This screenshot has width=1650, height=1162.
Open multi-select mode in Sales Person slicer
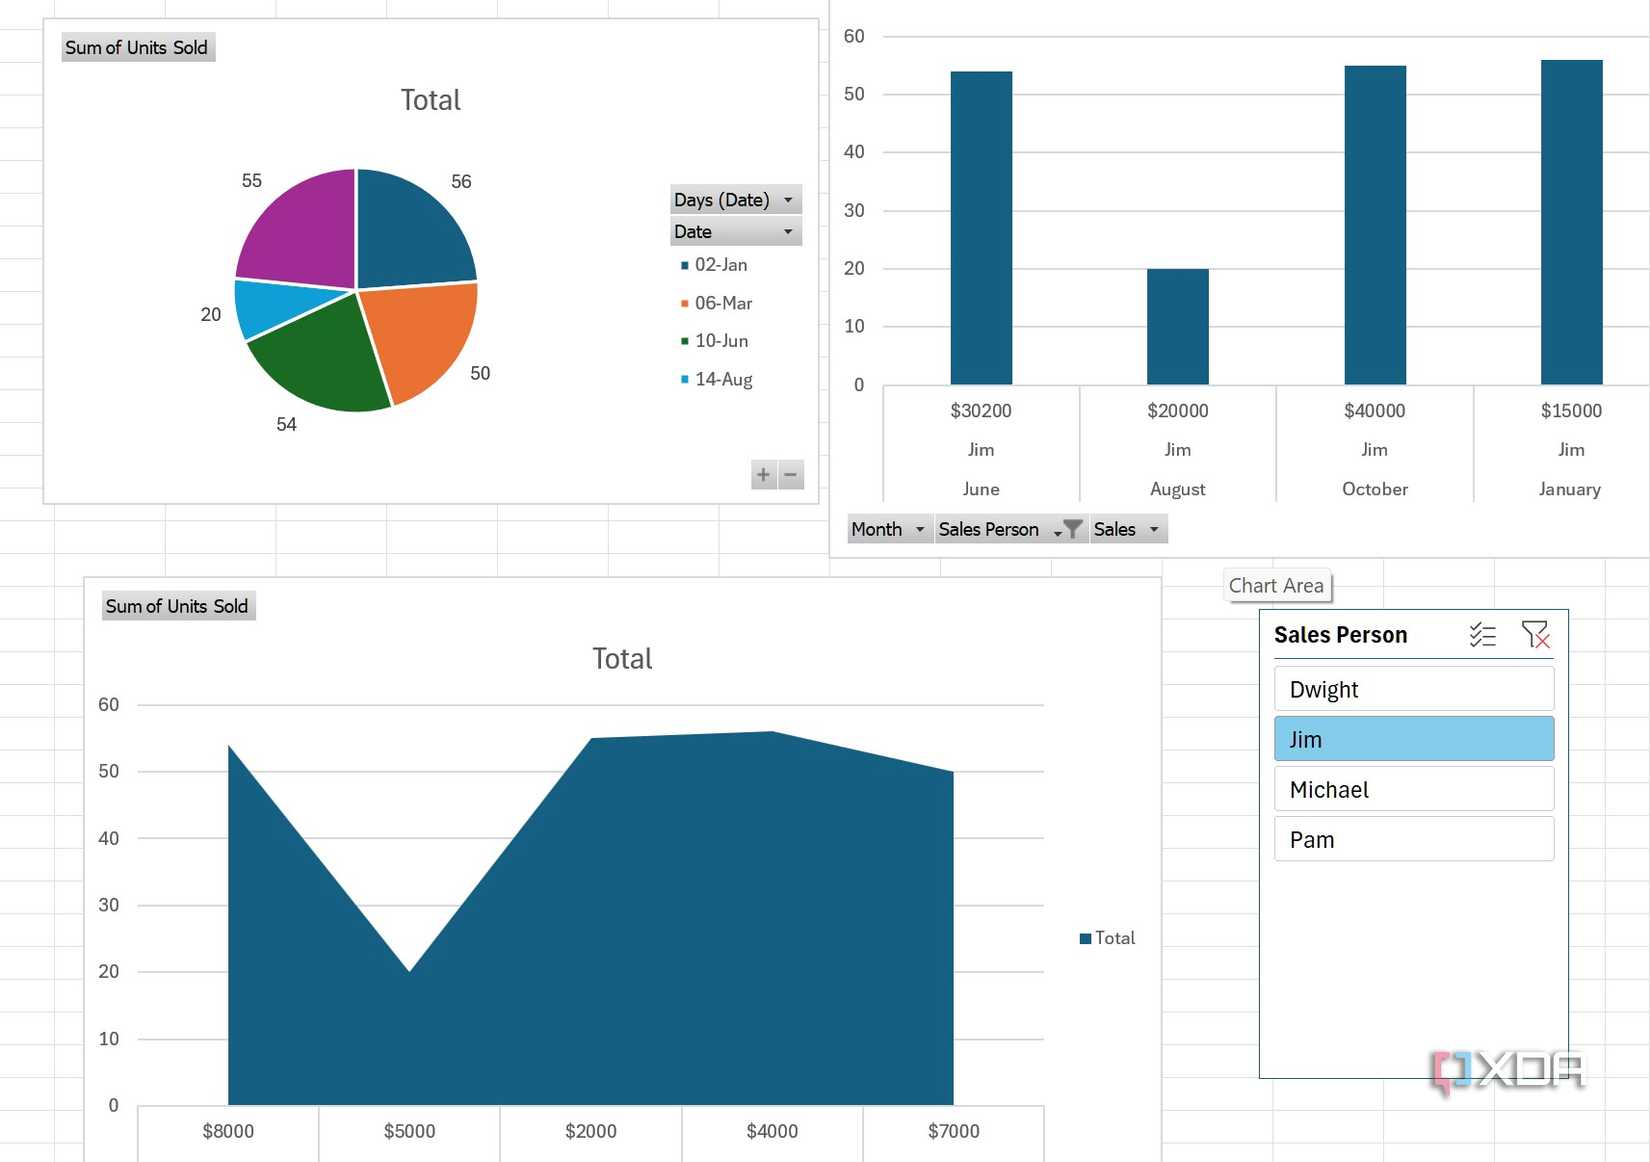point(1482,634)
